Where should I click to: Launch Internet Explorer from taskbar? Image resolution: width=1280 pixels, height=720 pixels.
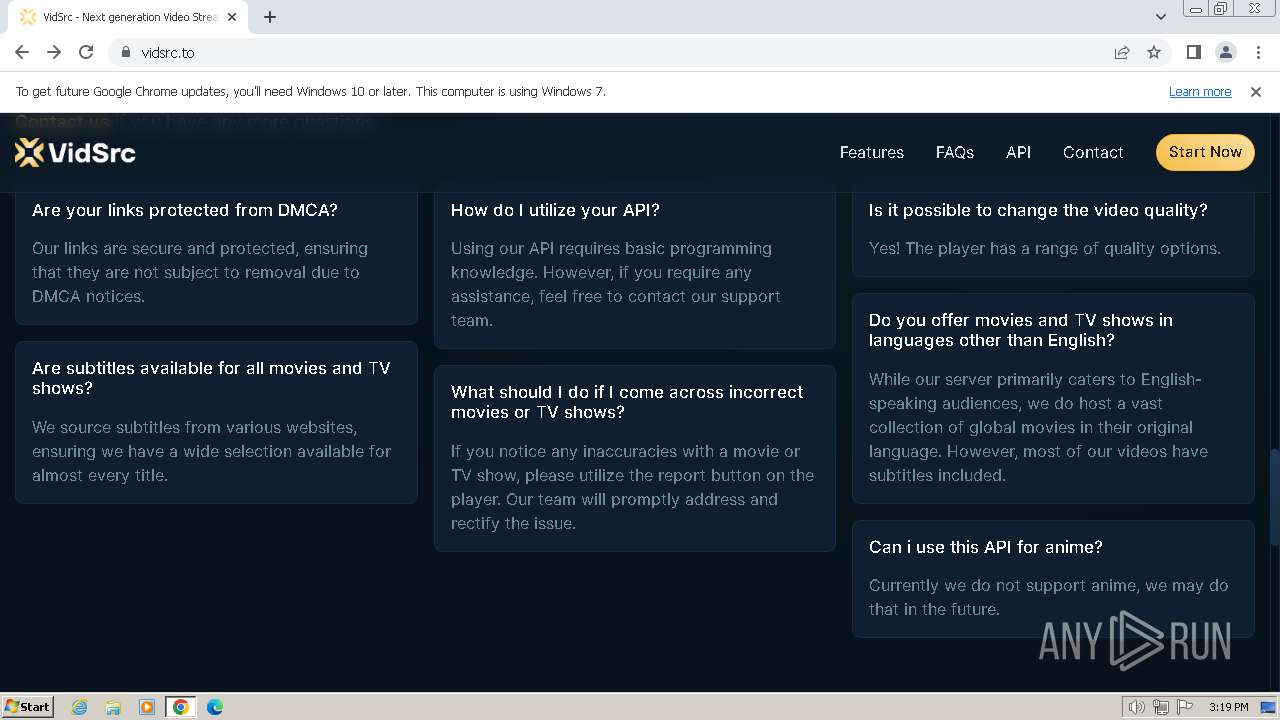(80, 707)
